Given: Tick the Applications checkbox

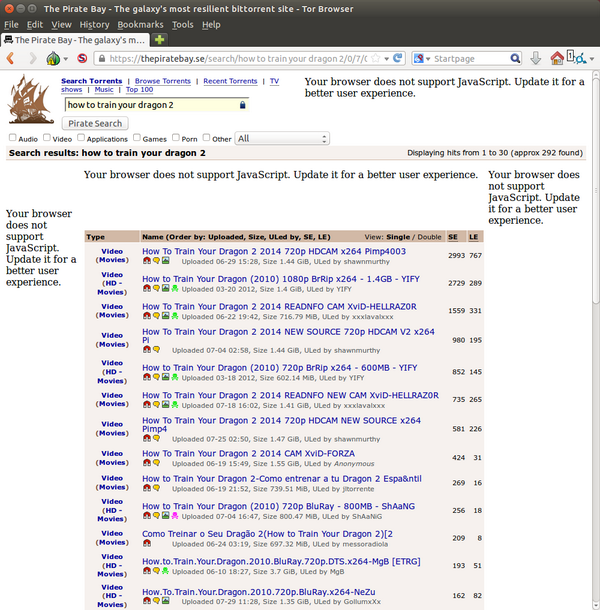Looking at the screenshot, I should (x=81, y=137).
